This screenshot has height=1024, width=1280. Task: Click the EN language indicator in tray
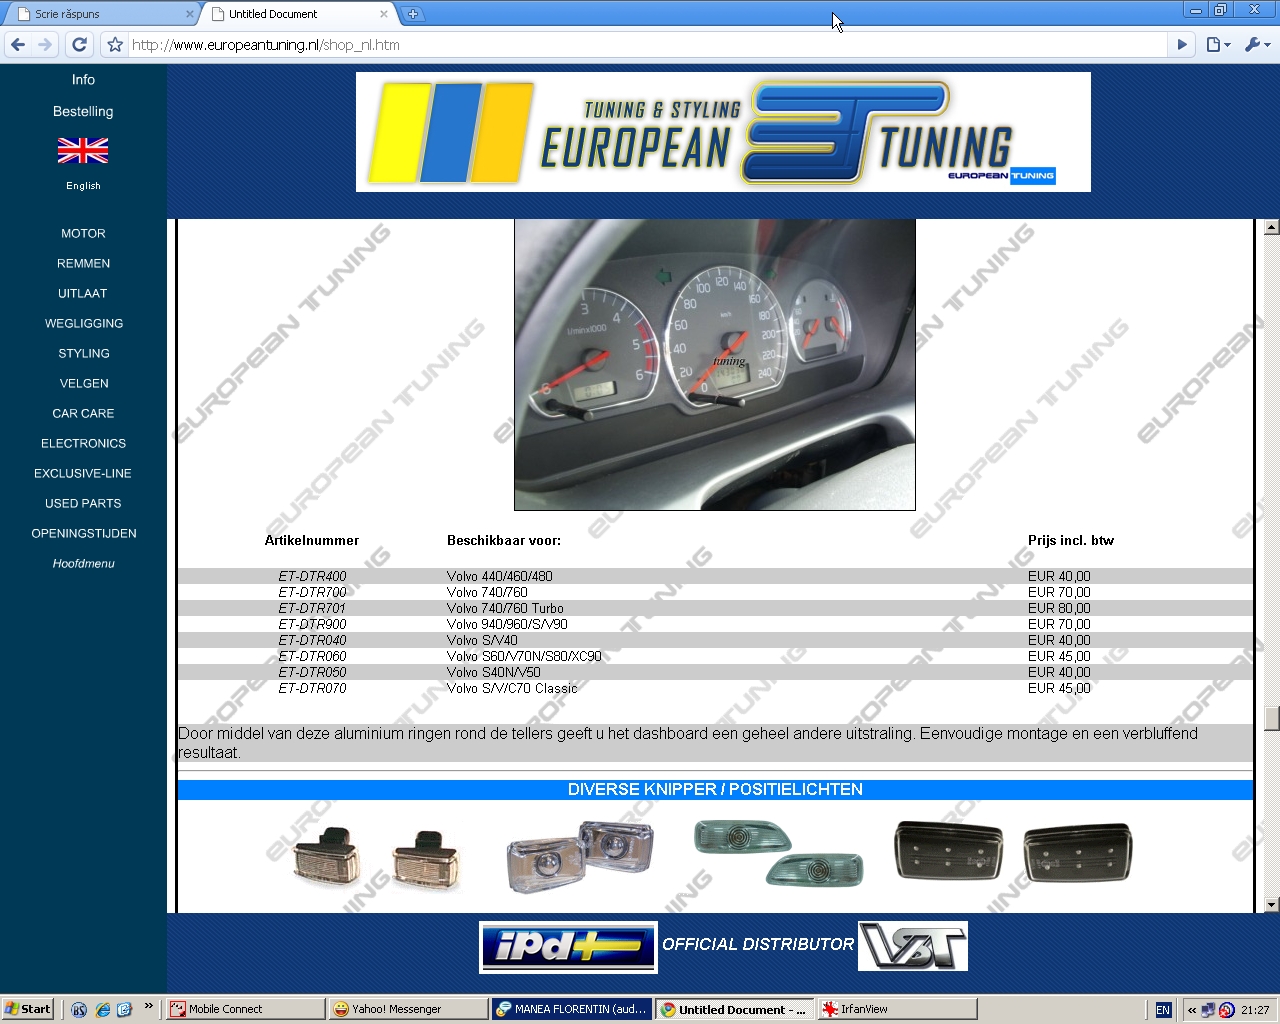1163,1010
